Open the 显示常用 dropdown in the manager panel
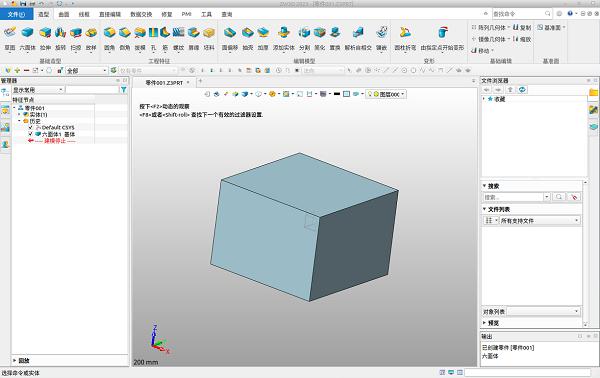This screenshot has height=378, width=600. point(38,90)
